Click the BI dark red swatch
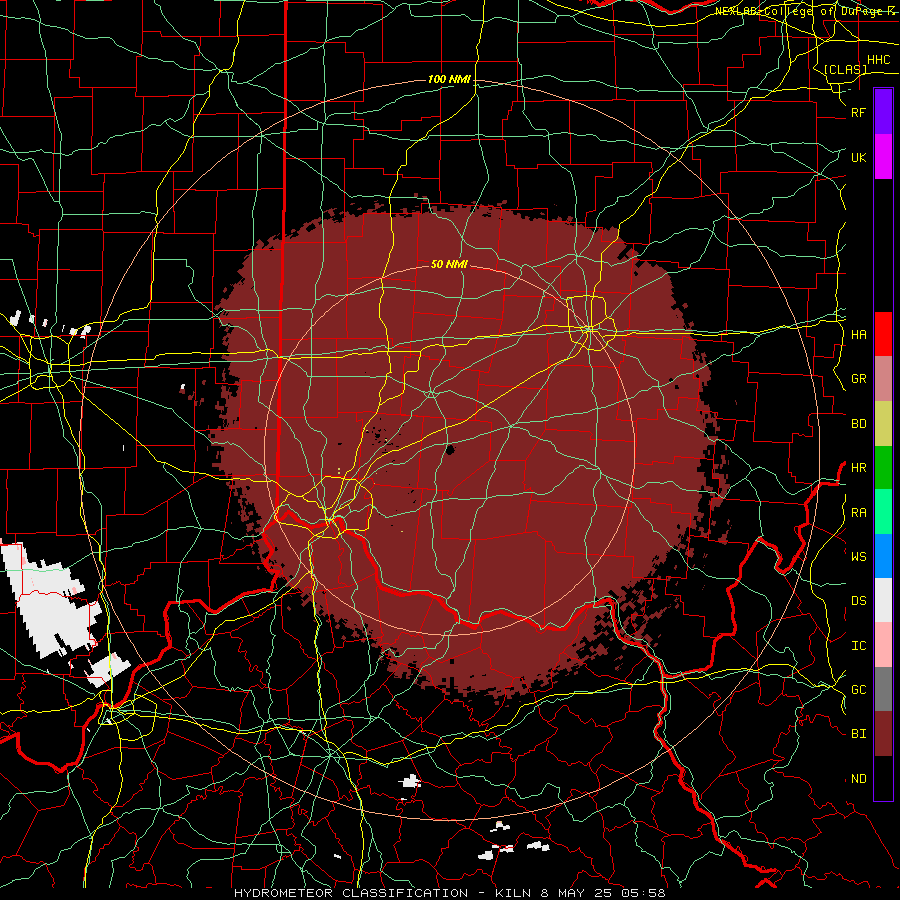Screen dimensions: 900x900 coord(883,734)
